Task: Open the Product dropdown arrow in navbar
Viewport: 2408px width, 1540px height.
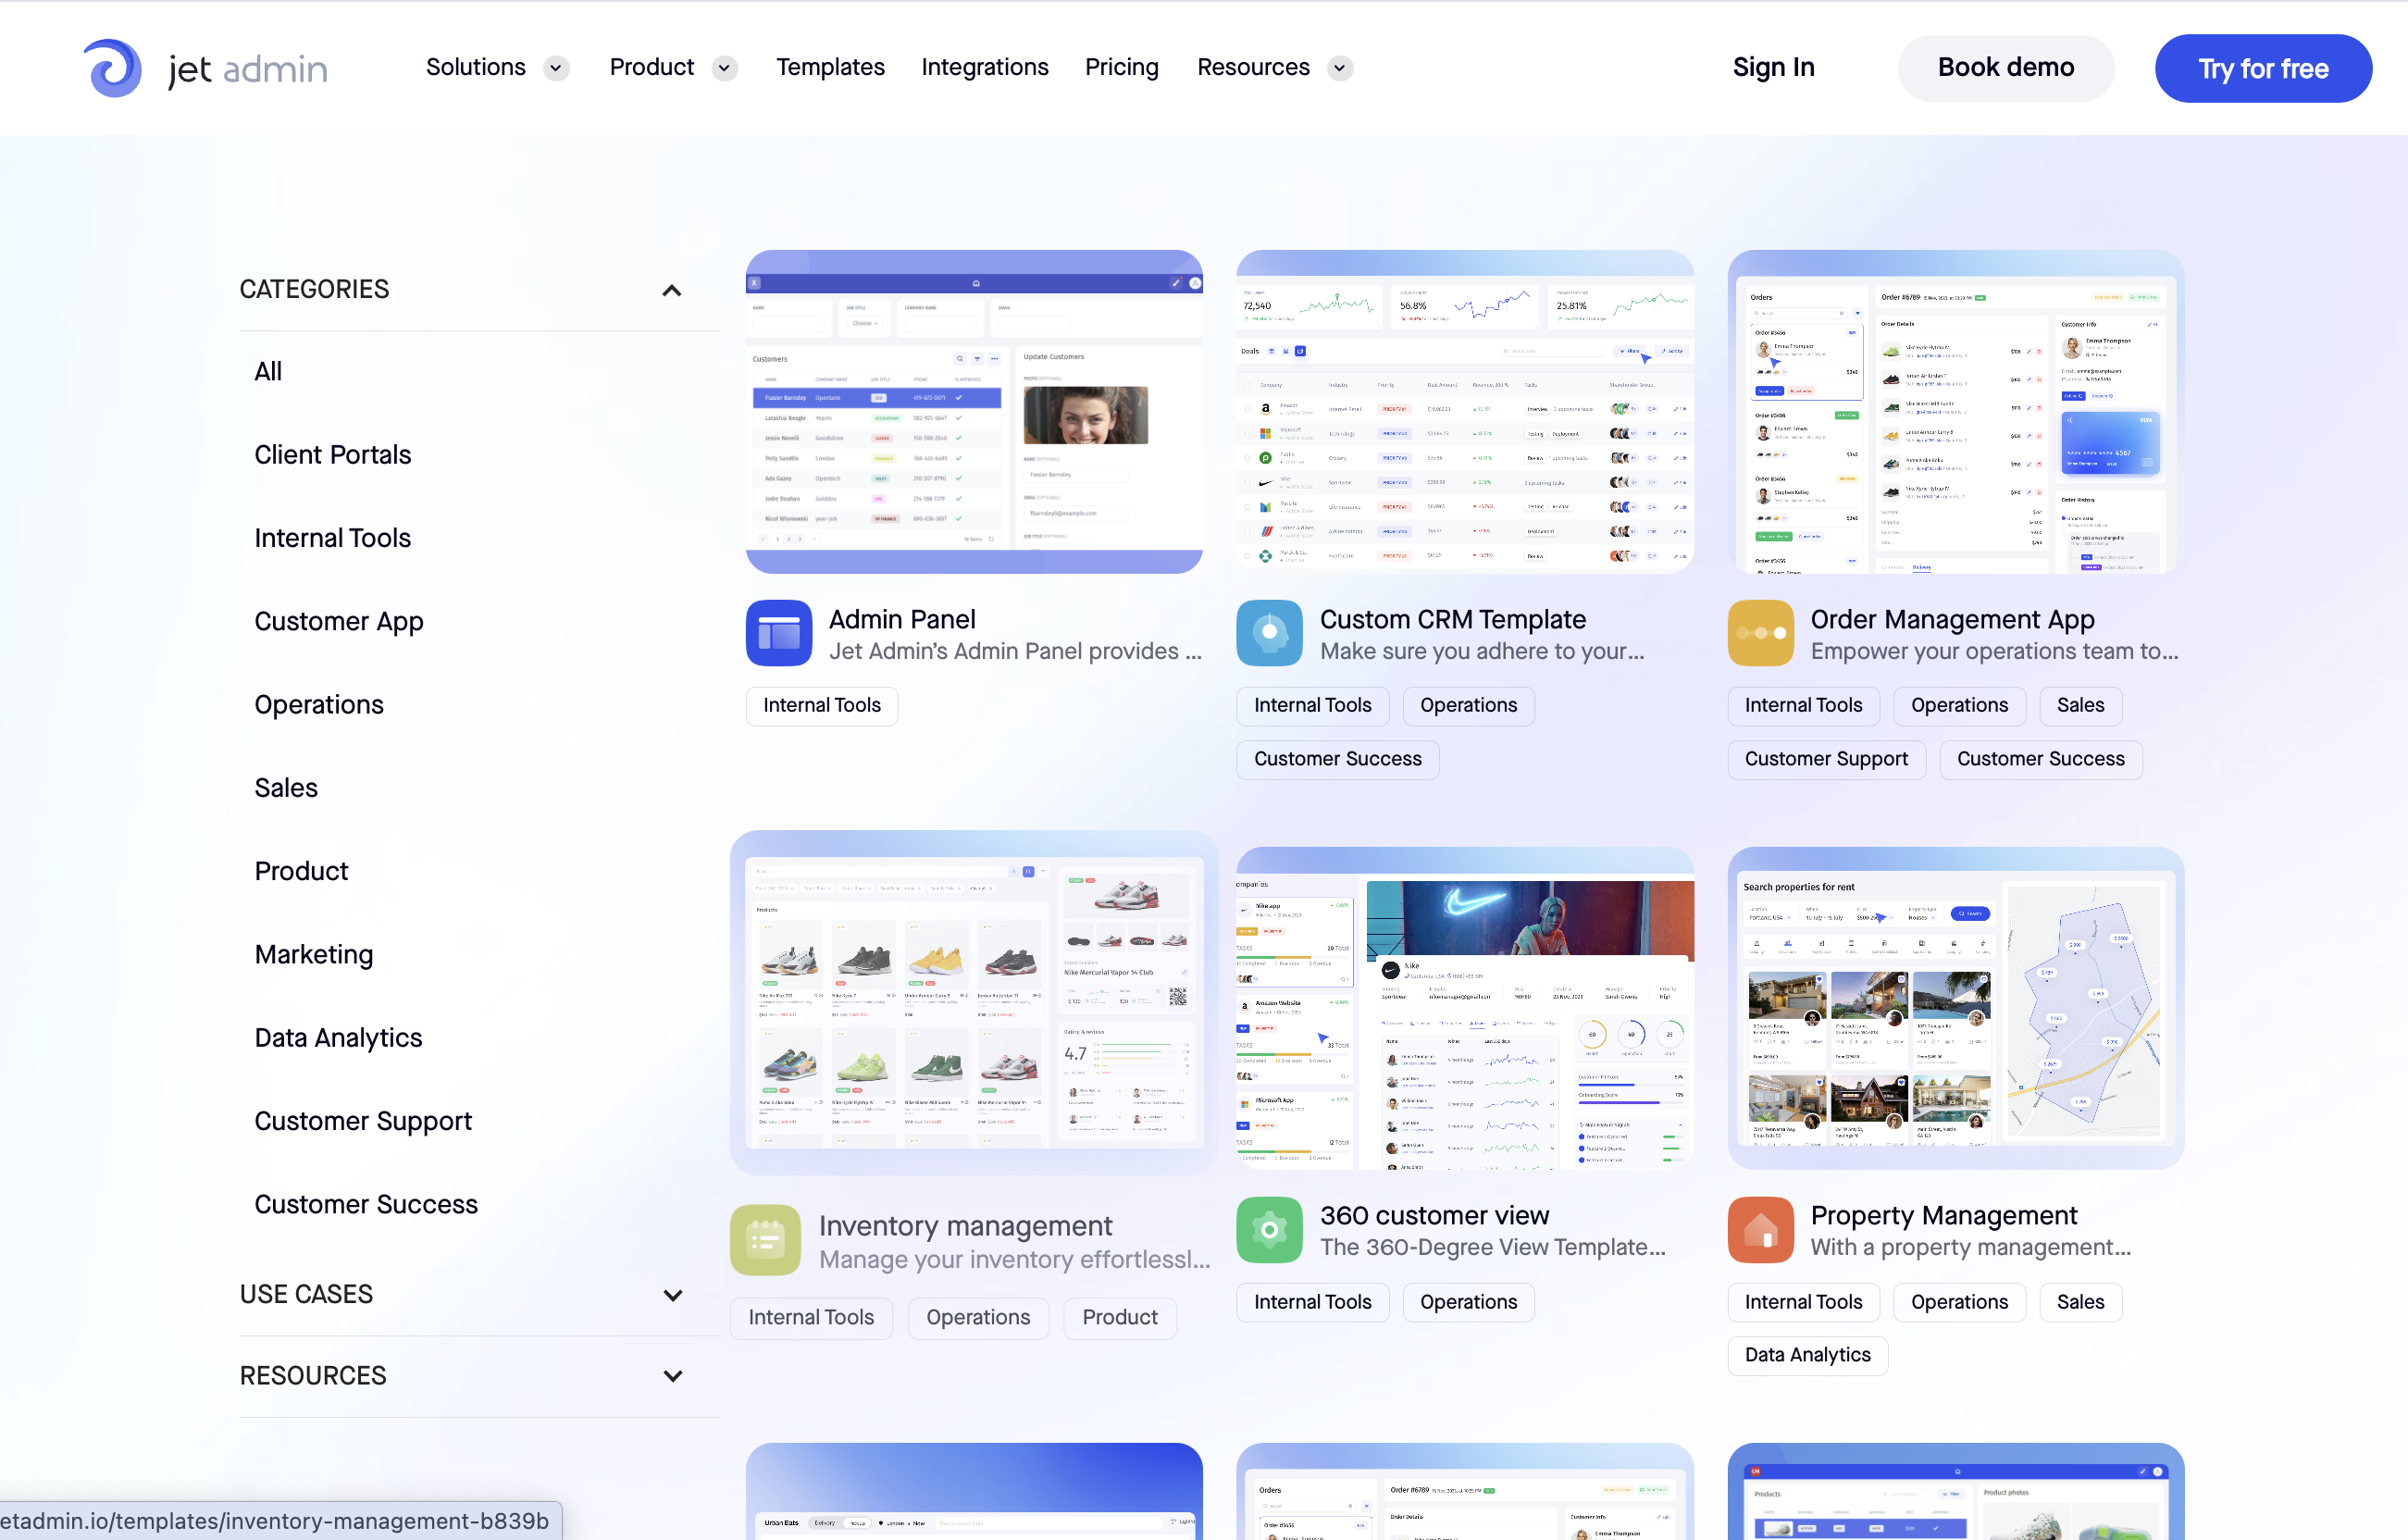Action: click(x=725, y=68)
